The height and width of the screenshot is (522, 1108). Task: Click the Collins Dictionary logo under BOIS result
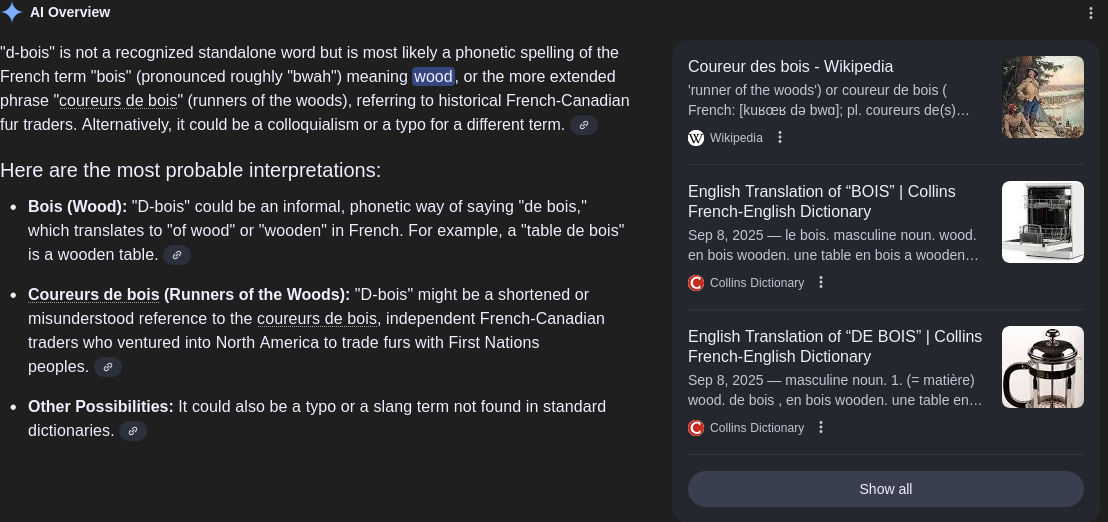[696, 283]
